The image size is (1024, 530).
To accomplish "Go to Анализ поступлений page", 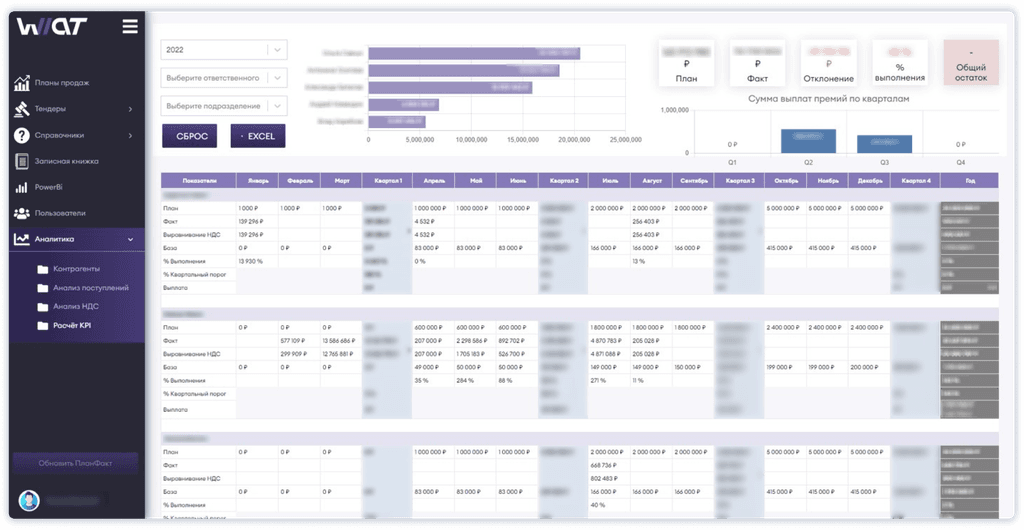I will (90, 288).
